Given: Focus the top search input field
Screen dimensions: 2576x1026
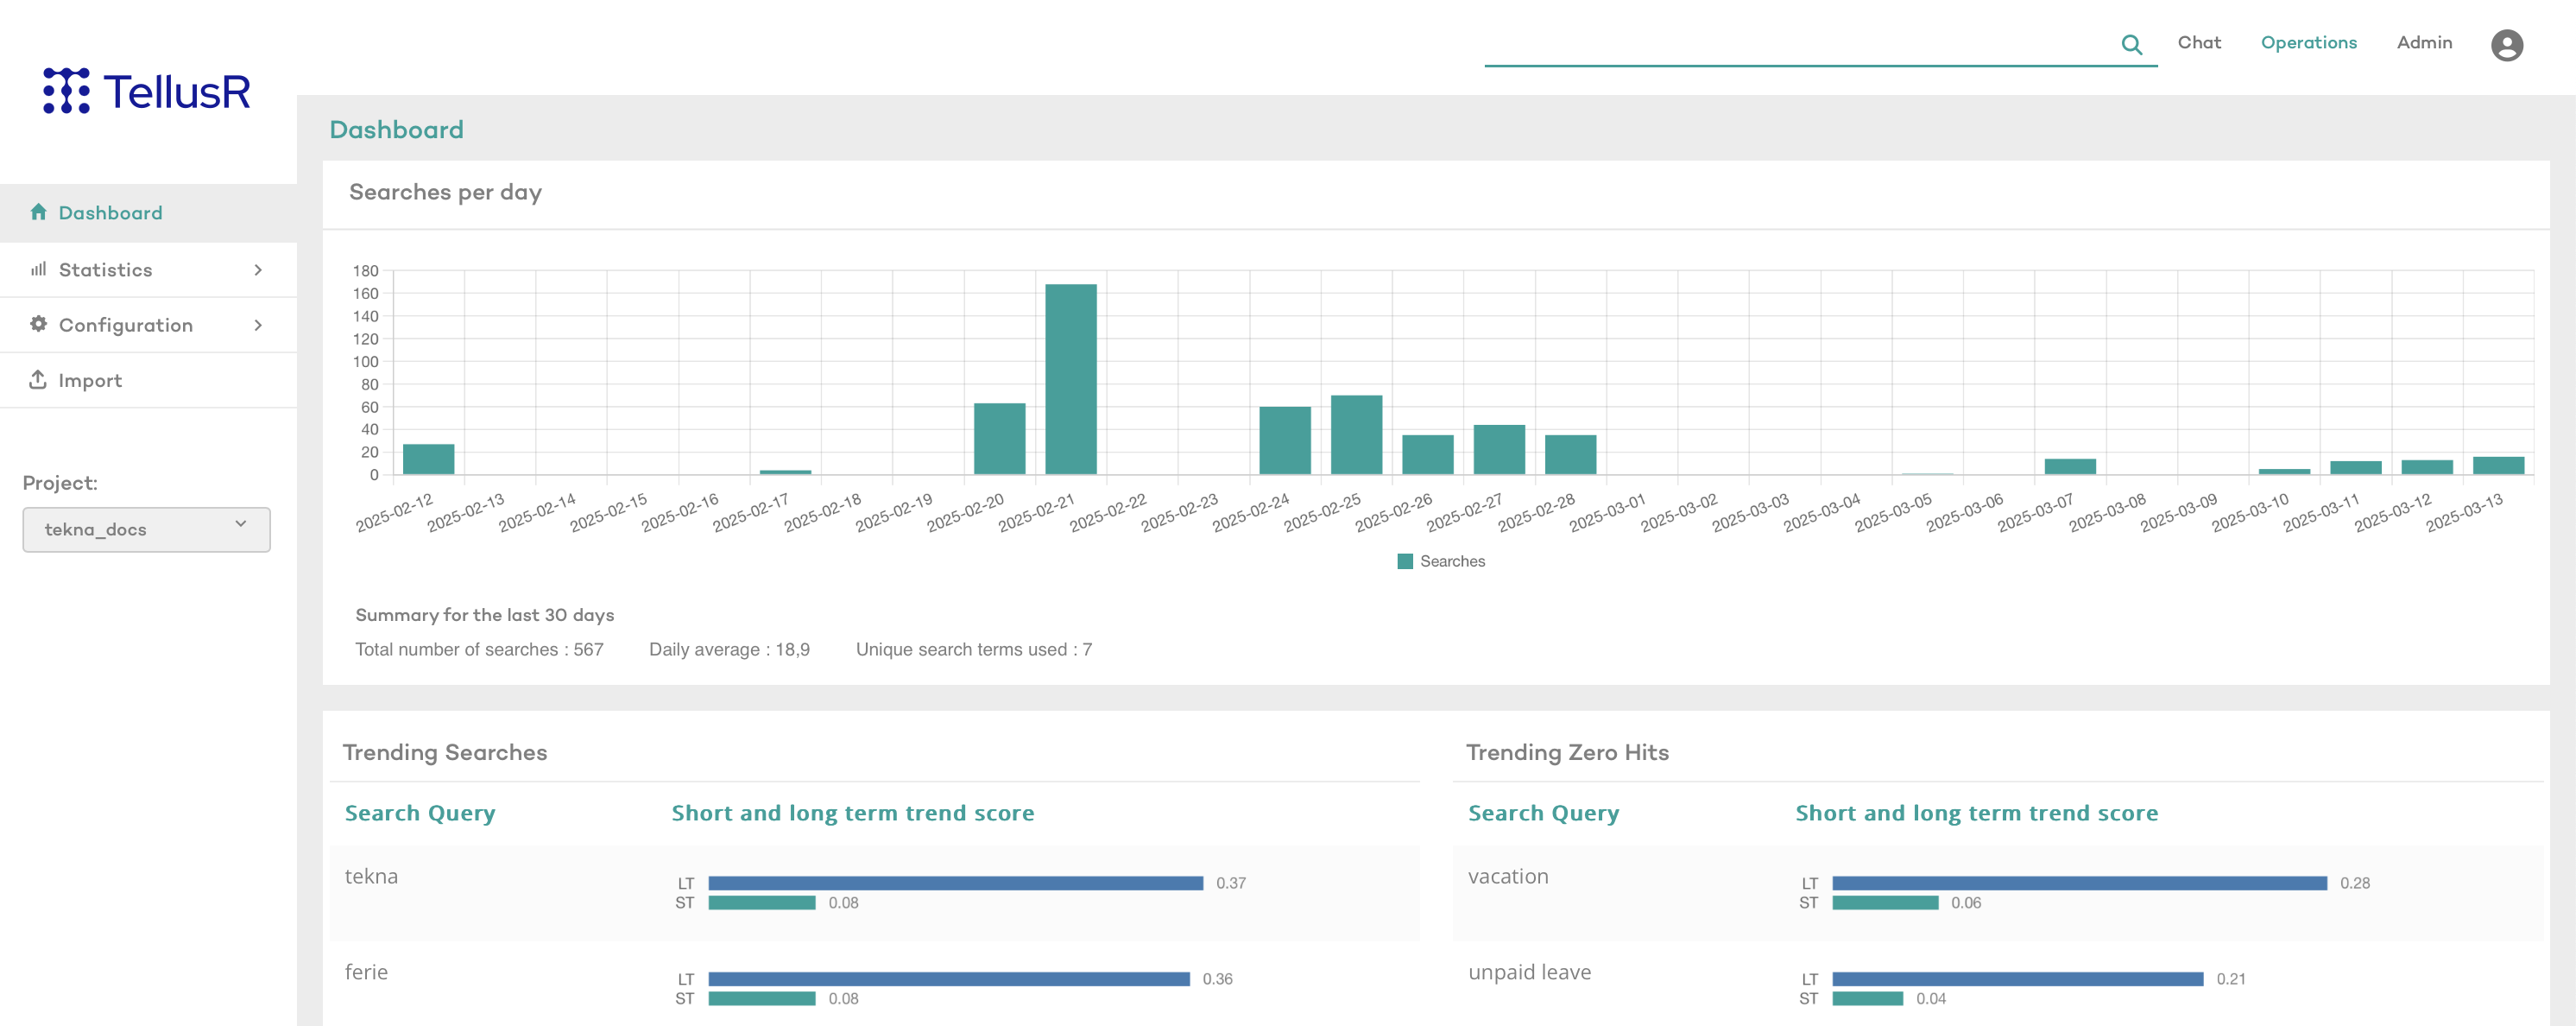Looking at the screenshot, I should pos(1795,45).
